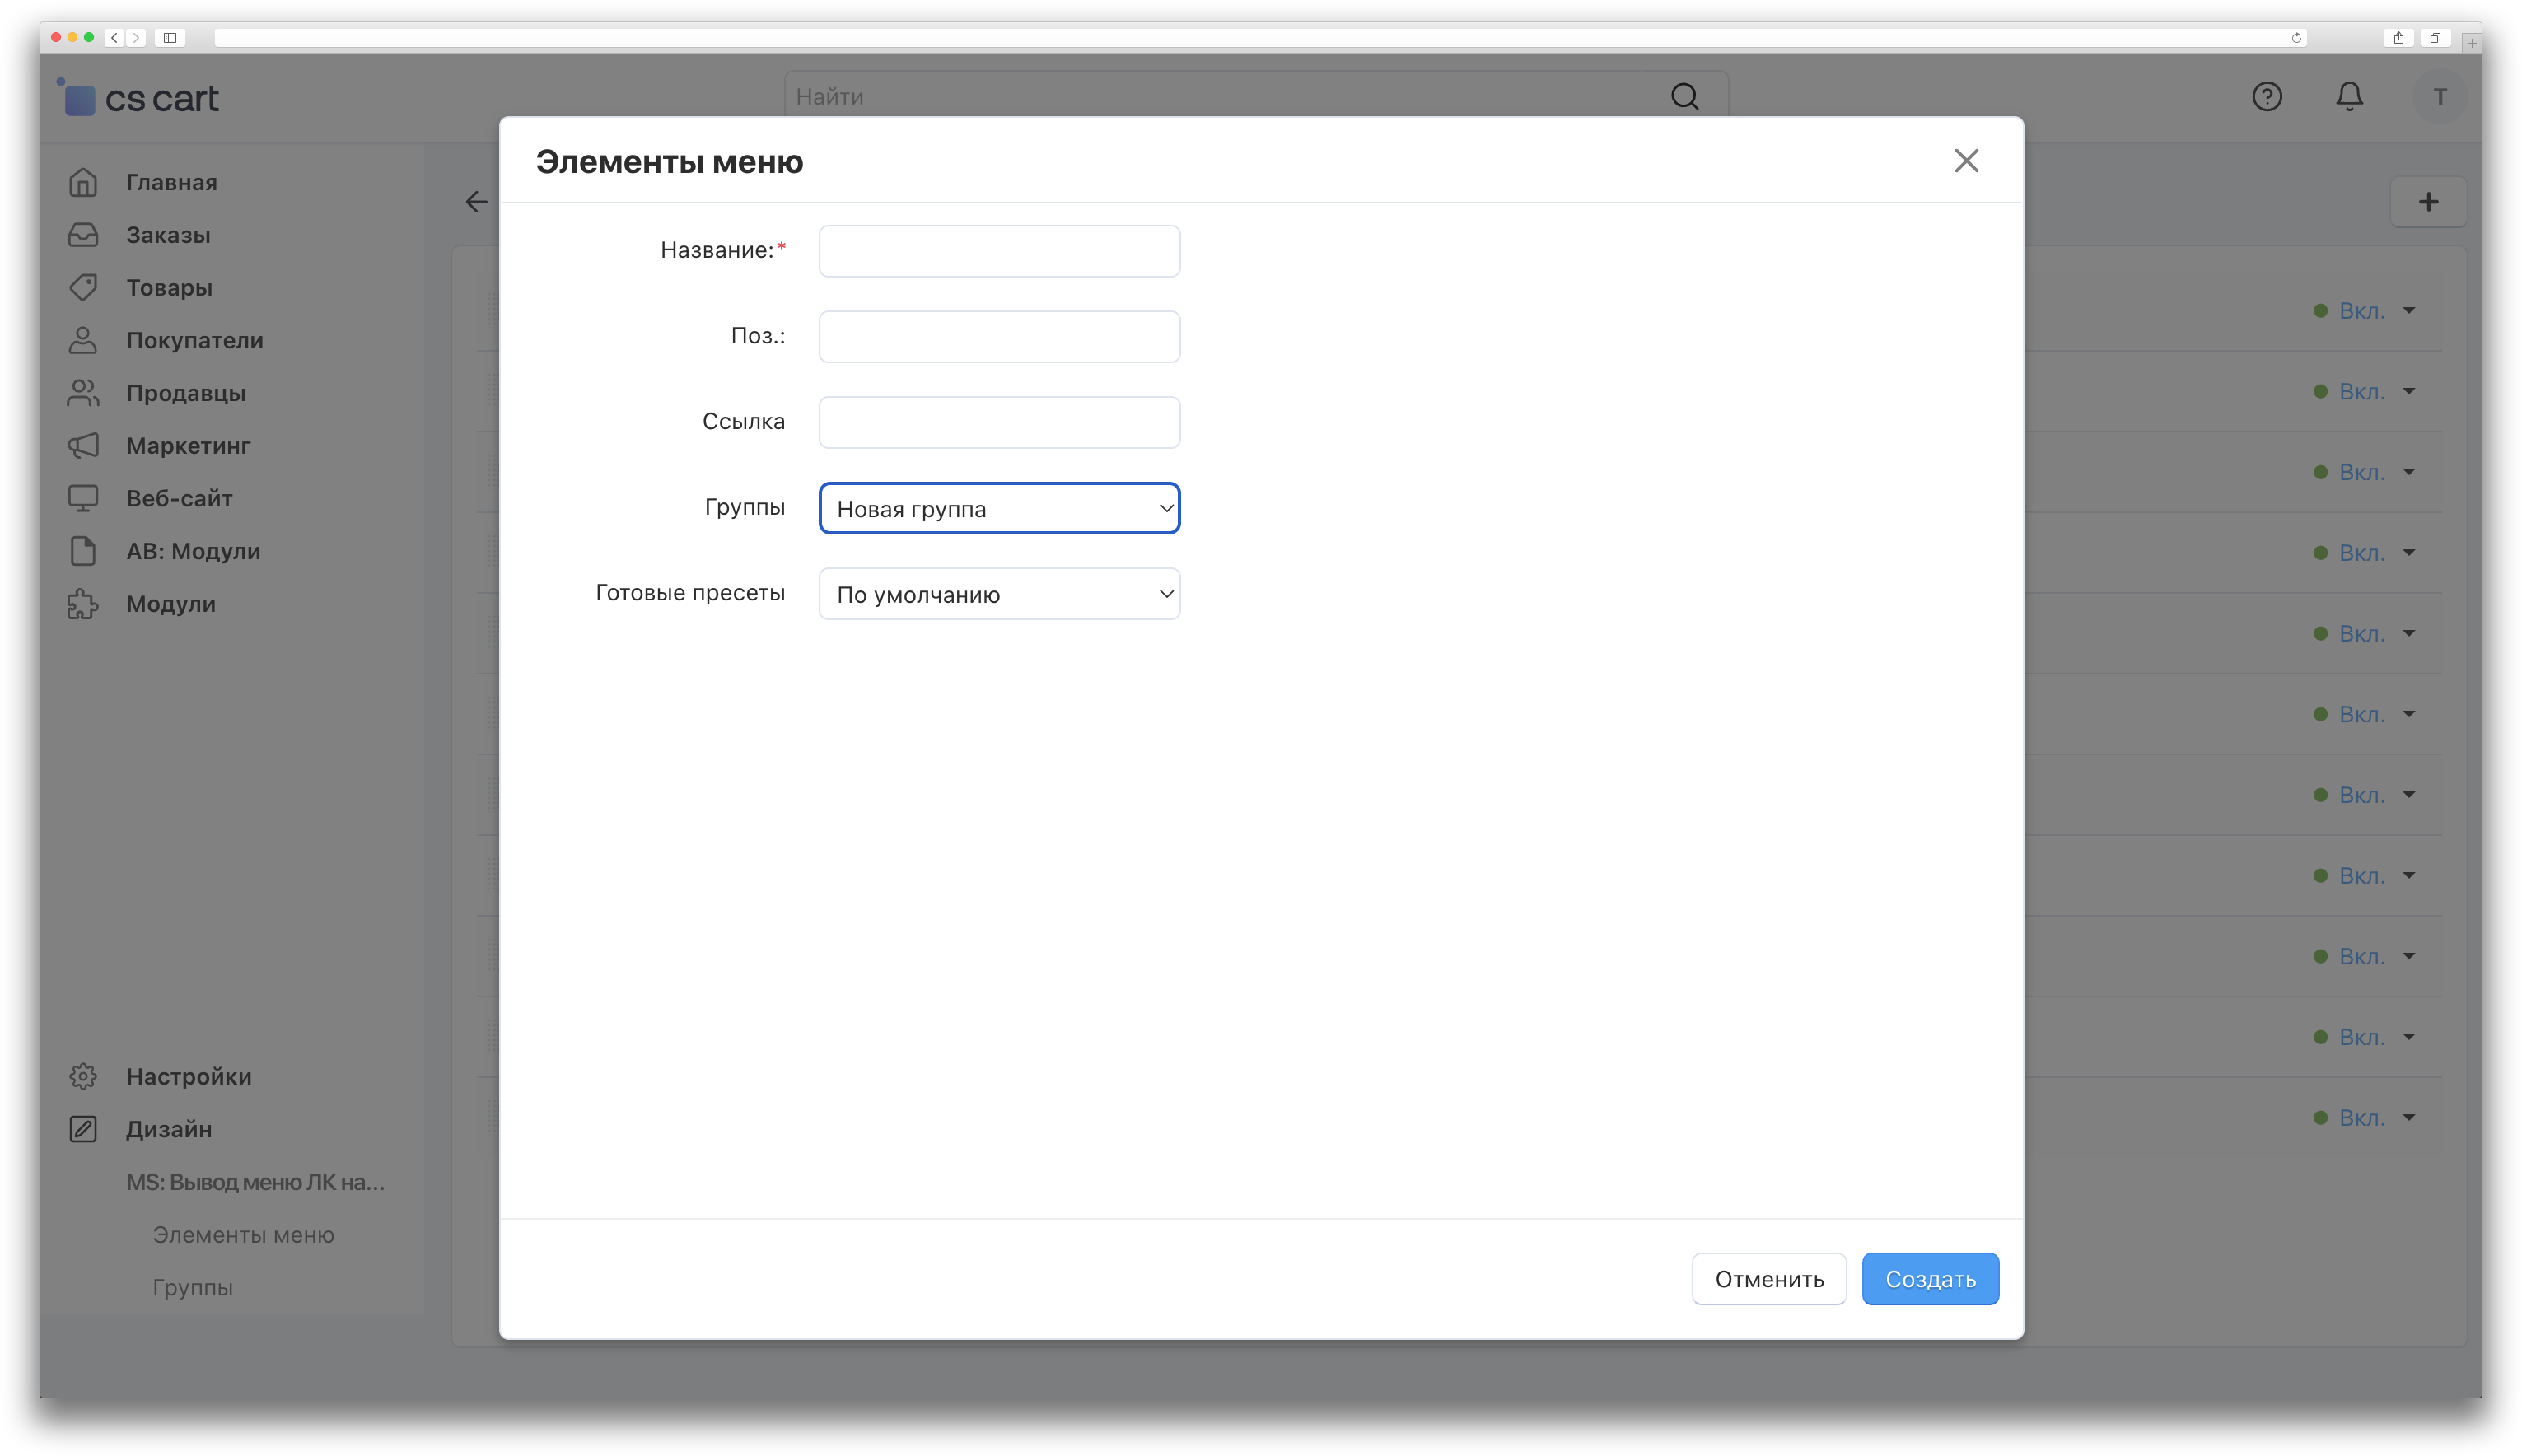Click the Маркетинг megaphone icon

83,446
